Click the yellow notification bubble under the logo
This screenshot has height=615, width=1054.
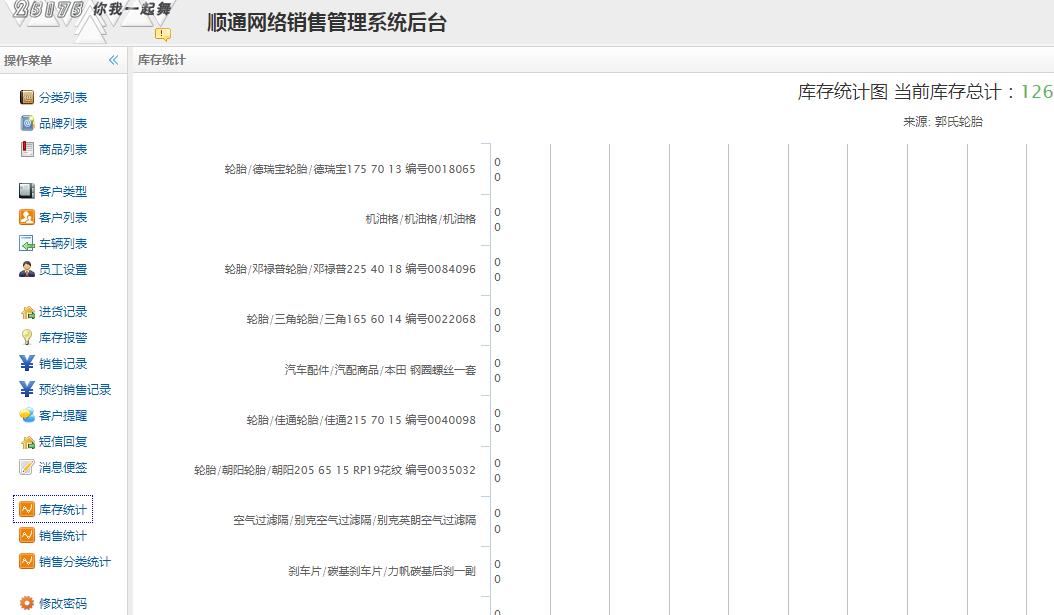pos(163,34)
